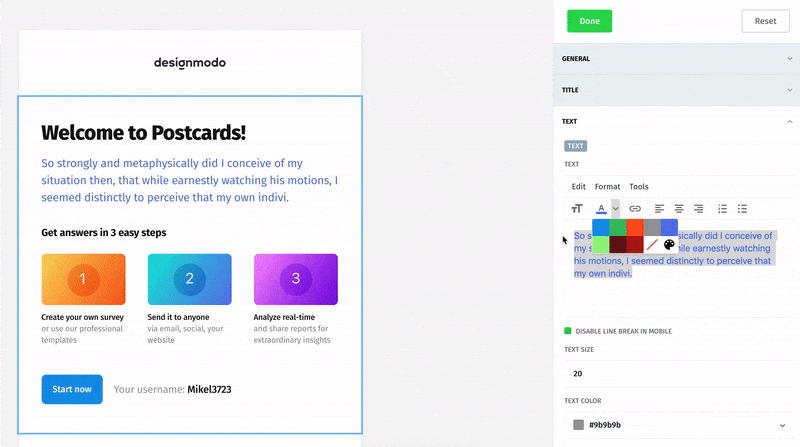Screen dimensions: 800x447
Task: Edit the text size field showing 20
Action: click(x=679, y=374)
